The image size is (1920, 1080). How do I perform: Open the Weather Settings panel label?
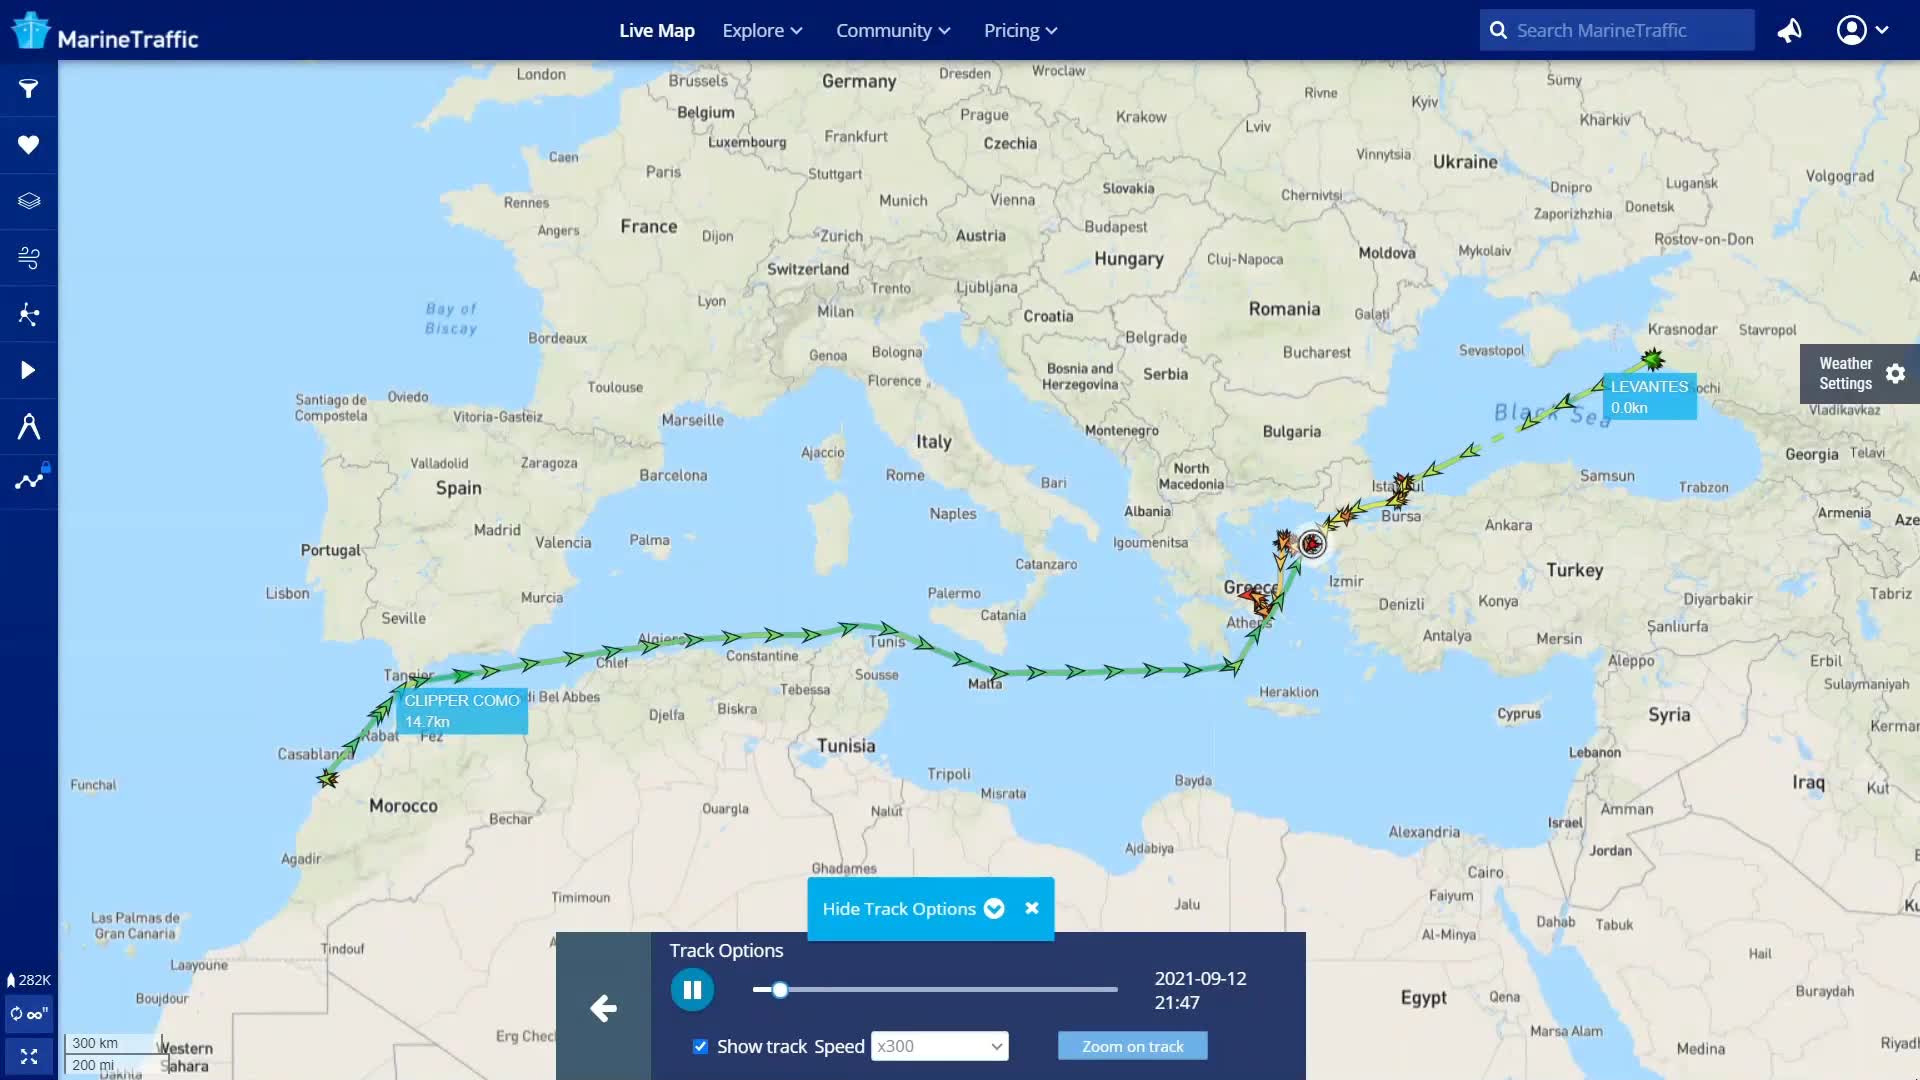click(1845, 373)
